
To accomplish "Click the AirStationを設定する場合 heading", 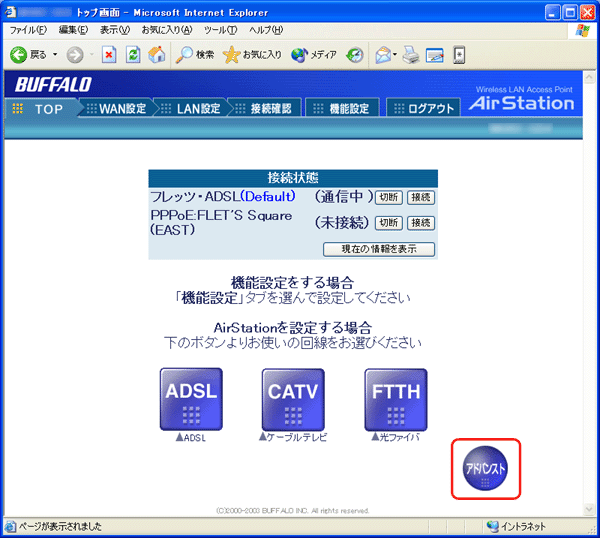I will 293,328.
